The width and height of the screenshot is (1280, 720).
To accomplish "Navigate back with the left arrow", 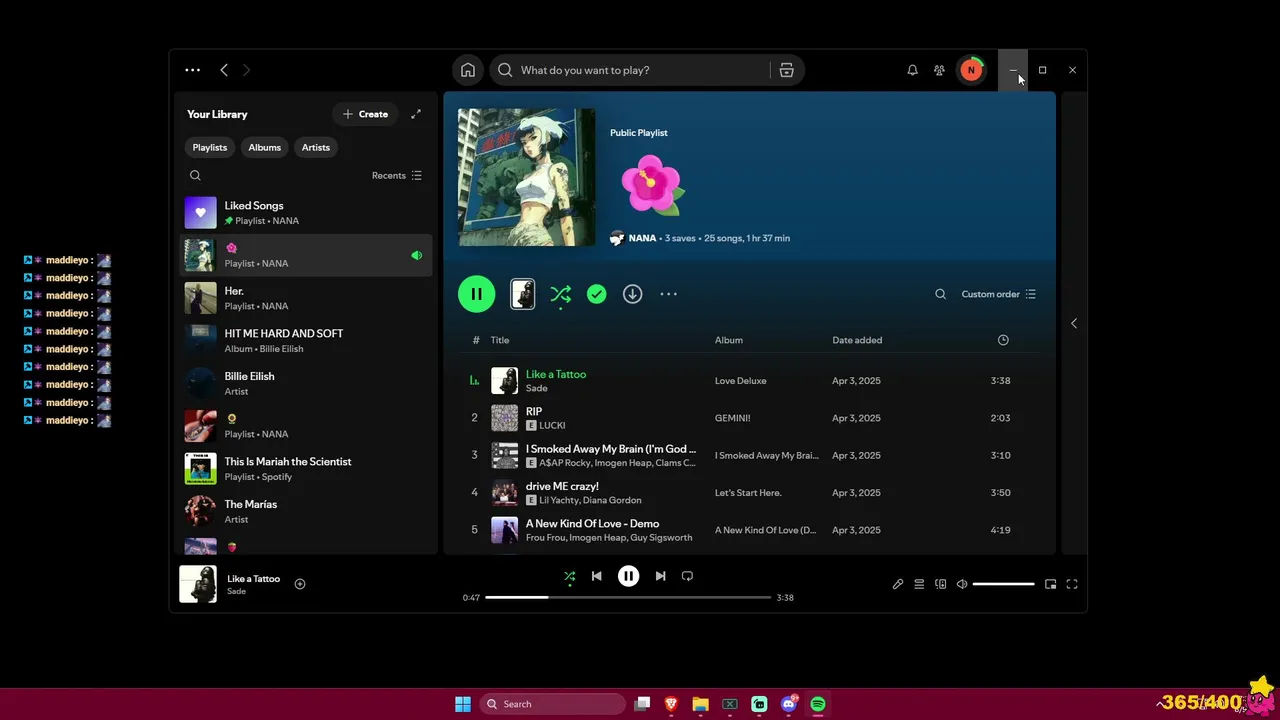I will 224,70.
